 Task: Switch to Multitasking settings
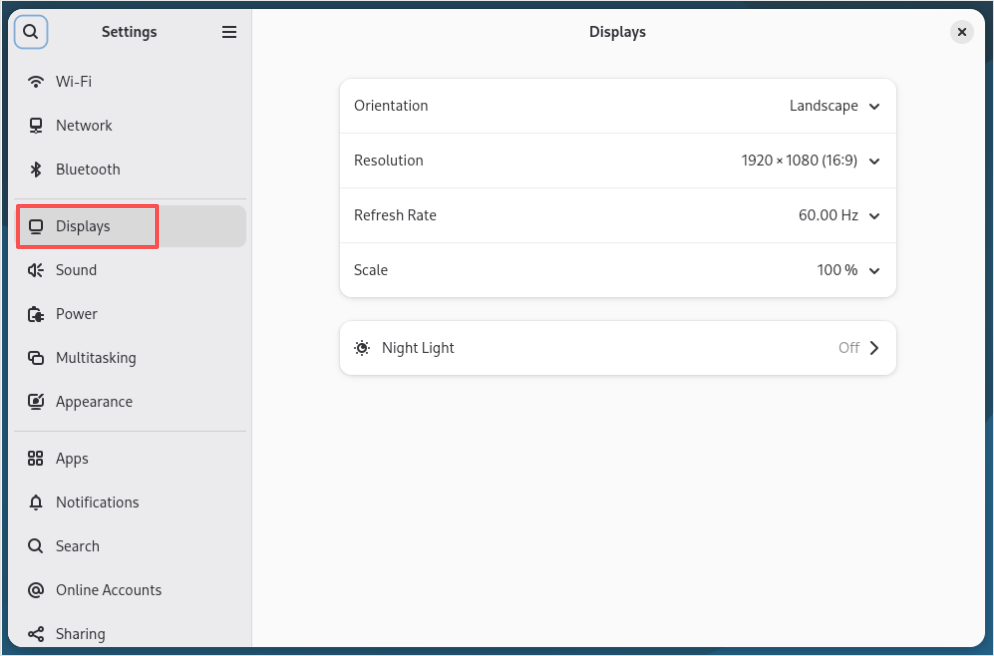[96, 358]
